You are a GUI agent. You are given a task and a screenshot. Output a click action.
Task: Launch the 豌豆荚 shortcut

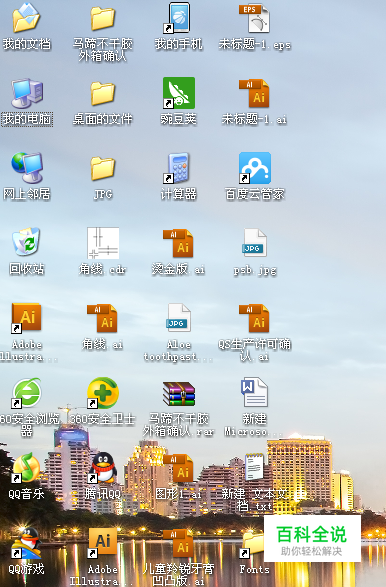click(179, 93)
